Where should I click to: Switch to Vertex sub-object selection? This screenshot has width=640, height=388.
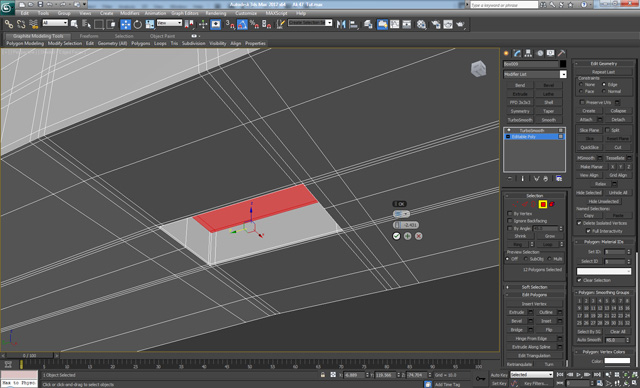[x=516, y=204]
